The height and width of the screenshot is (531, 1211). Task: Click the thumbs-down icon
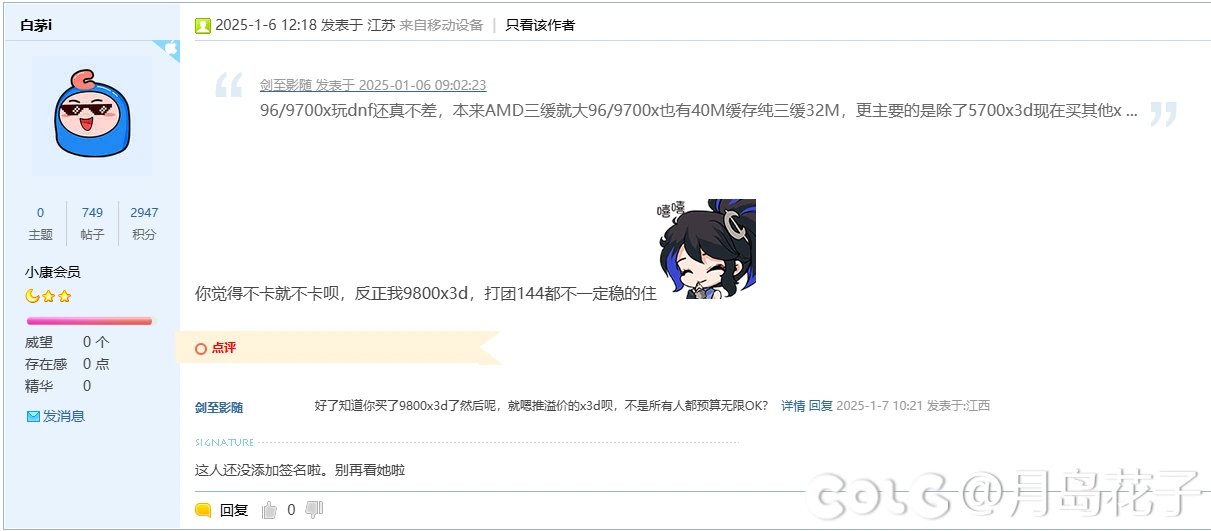314,510
